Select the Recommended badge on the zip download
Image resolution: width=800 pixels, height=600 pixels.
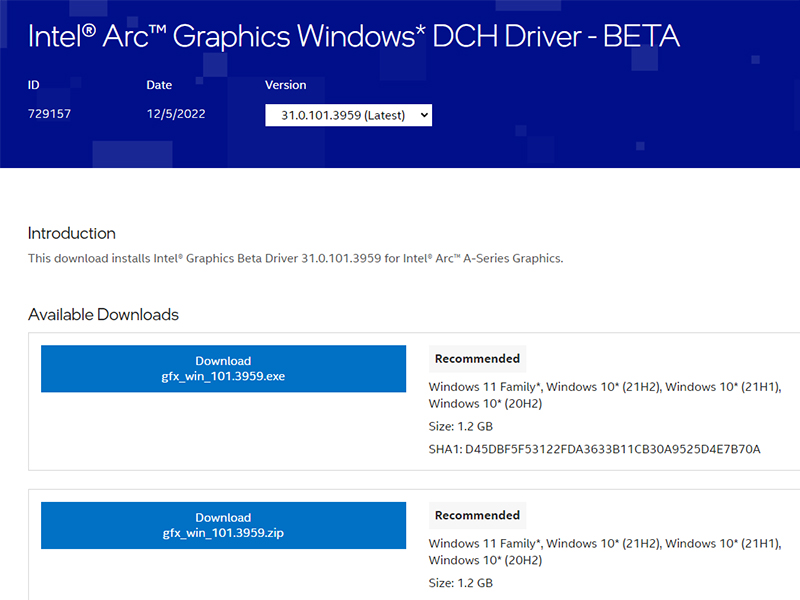(477, 515)
